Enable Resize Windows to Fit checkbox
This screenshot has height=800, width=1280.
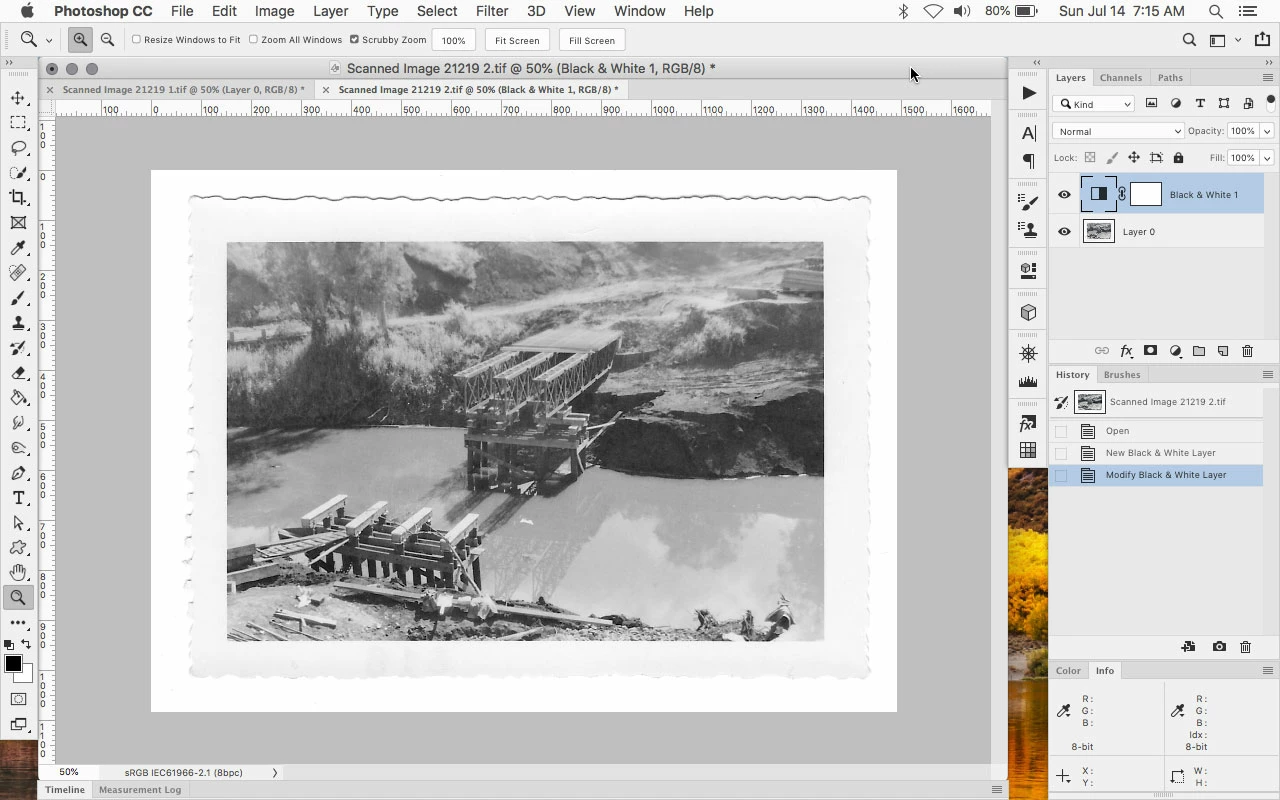point(136,40)
